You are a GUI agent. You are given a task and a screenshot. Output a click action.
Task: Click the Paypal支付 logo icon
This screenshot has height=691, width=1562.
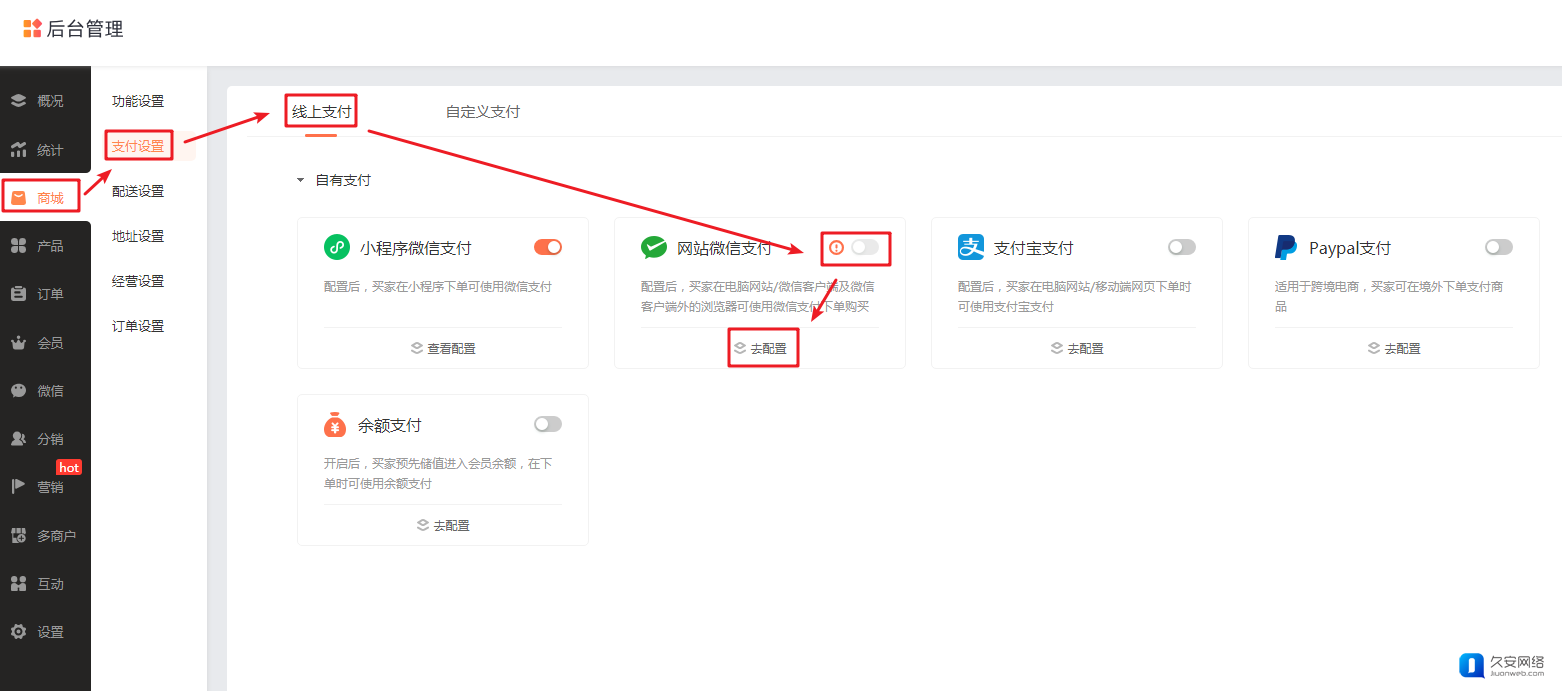1286,247
